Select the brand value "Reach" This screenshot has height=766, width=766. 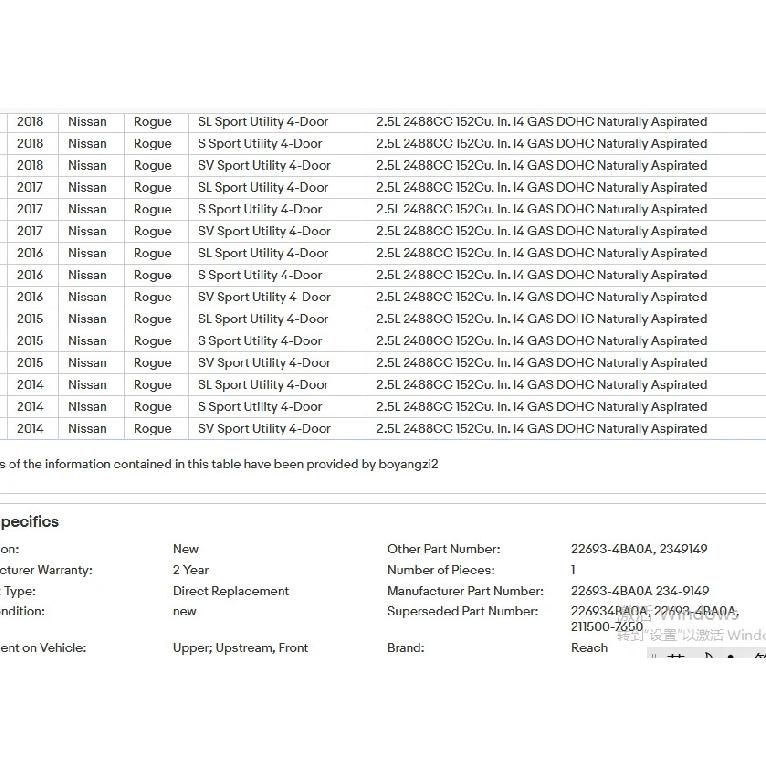tap(589, 648)
